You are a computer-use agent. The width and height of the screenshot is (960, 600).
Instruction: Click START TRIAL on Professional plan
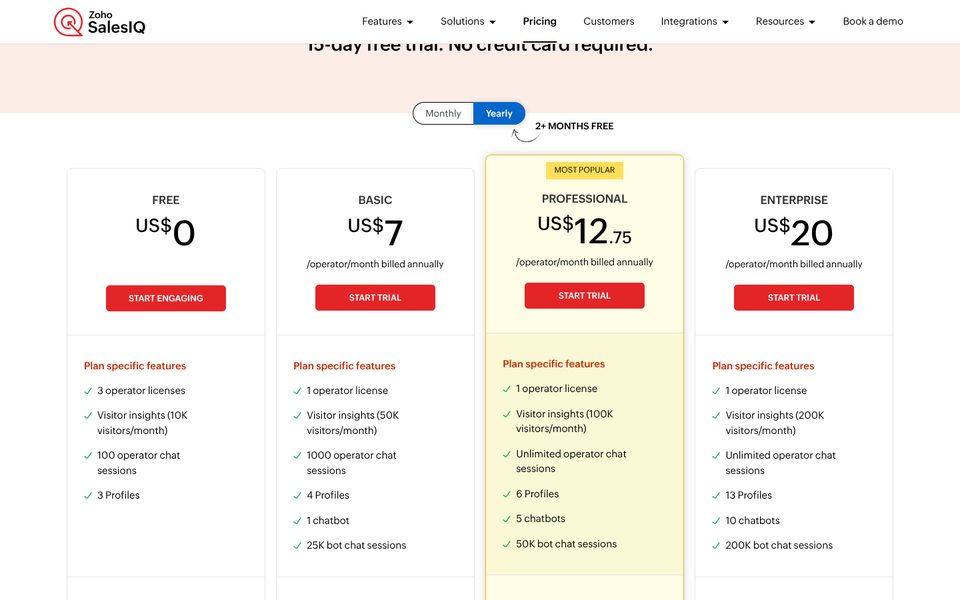point(585,296)
